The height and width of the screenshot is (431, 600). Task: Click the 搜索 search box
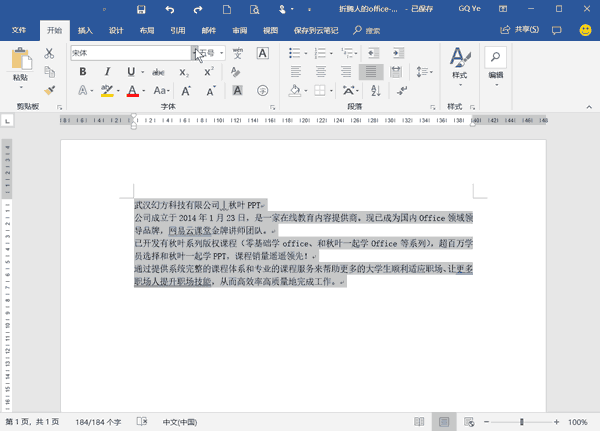point(367,30)
